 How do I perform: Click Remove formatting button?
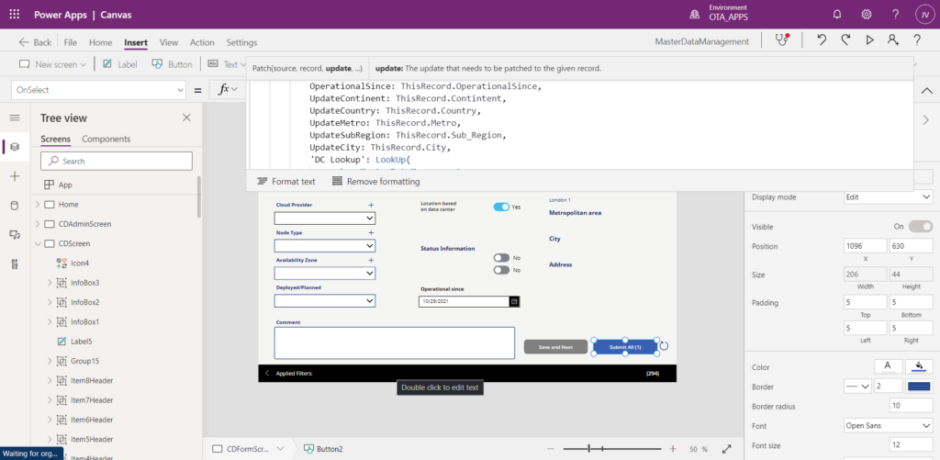pyautogui.click(x=376, y=181)
